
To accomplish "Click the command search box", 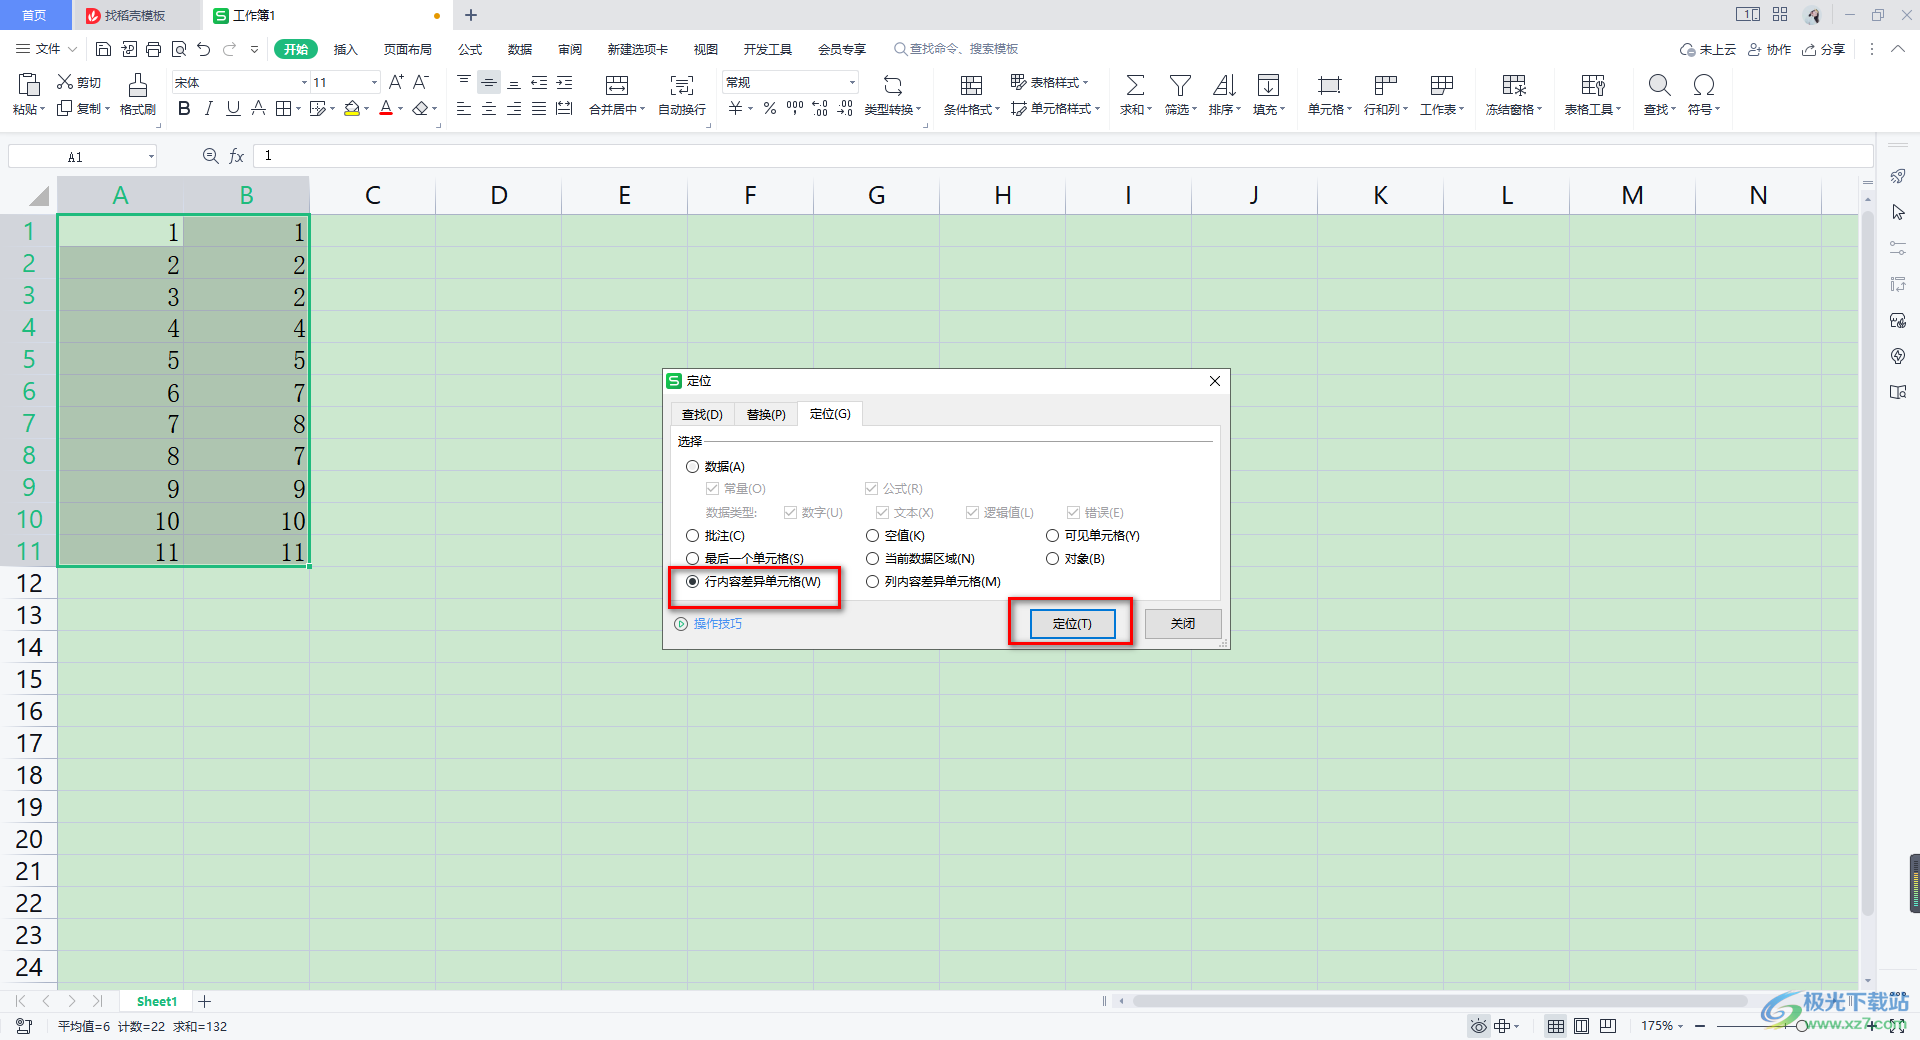I will click(956, 49).
